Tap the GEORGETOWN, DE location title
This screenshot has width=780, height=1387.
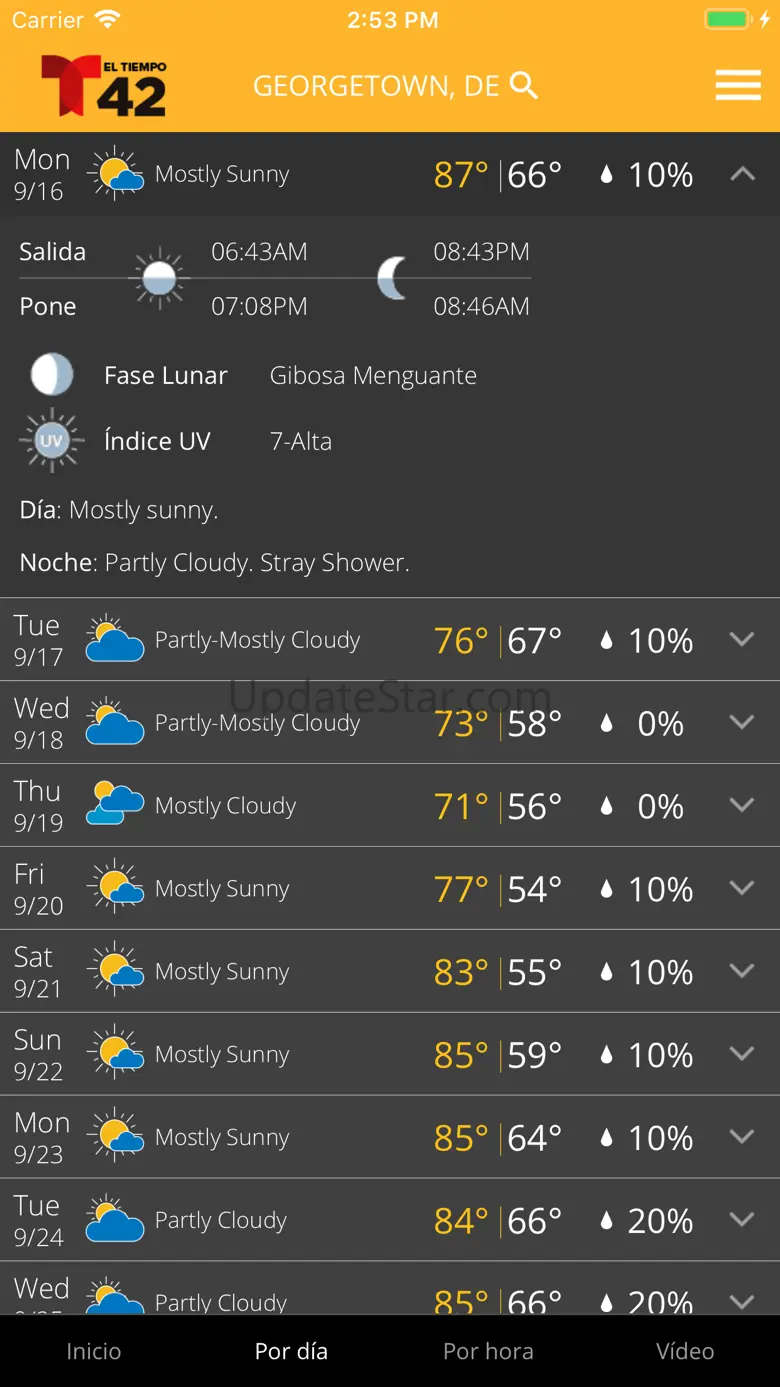[x=376, y=86]
